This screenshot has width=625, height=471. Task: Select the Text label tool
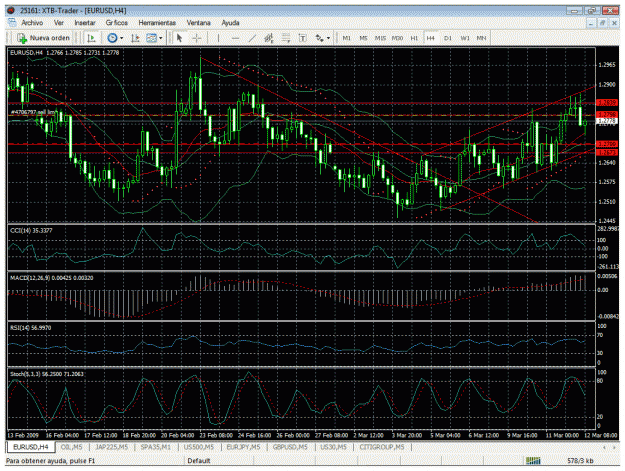(303, 38)
